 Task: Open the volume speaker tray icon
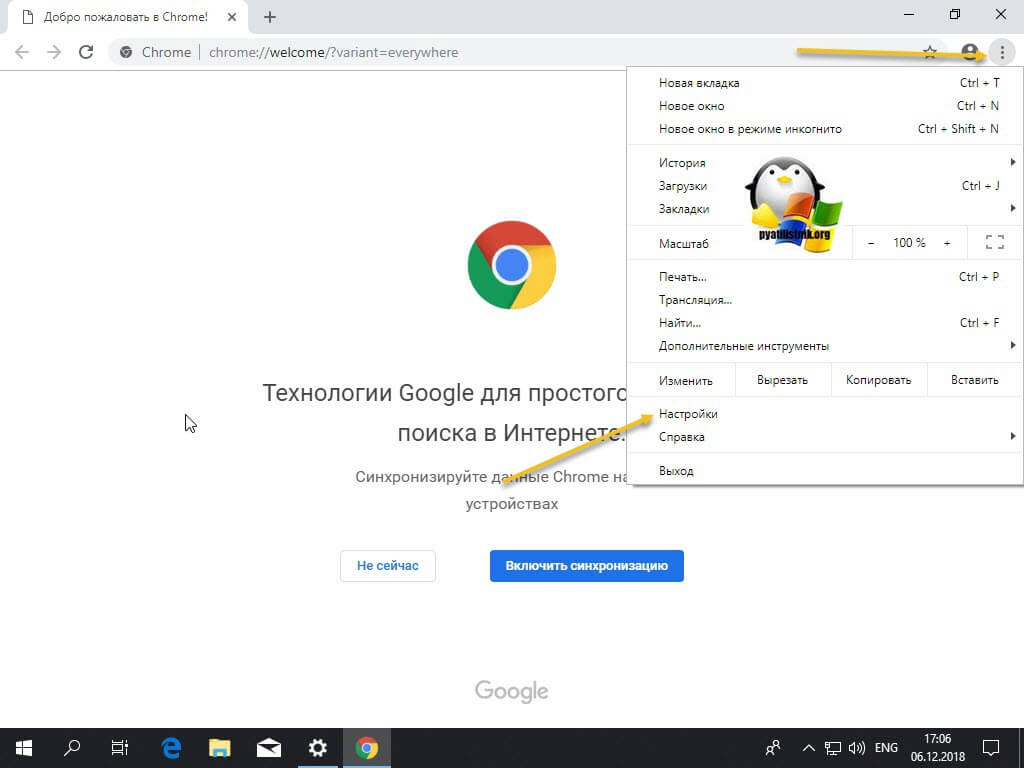tap(857, 748)
